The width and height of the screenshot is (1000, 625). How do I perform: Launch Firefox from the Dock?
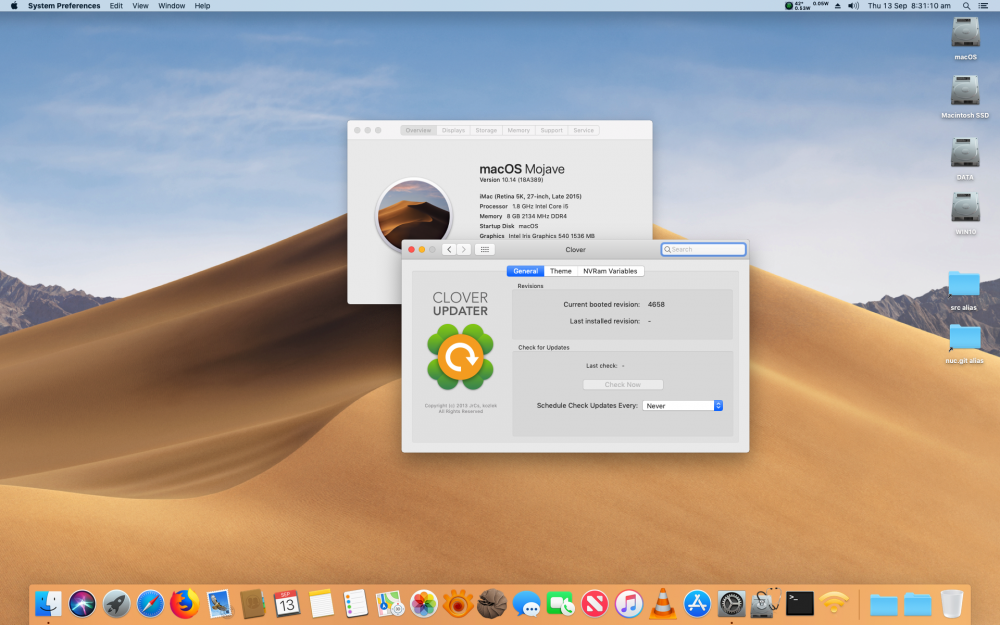coord(184,603)
